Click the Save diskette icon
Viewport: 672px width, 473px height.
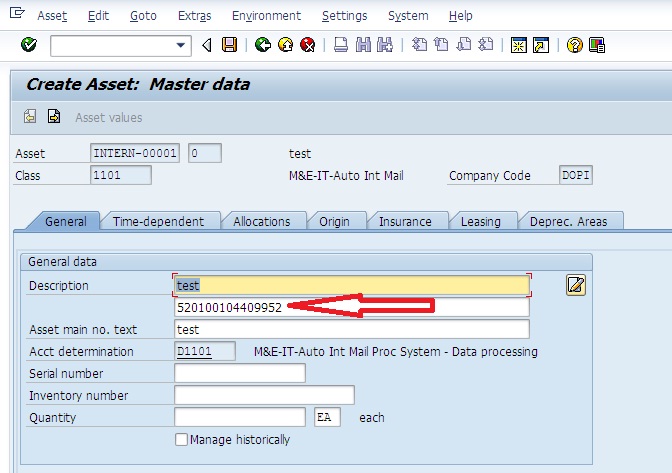(x=230, y=45)
